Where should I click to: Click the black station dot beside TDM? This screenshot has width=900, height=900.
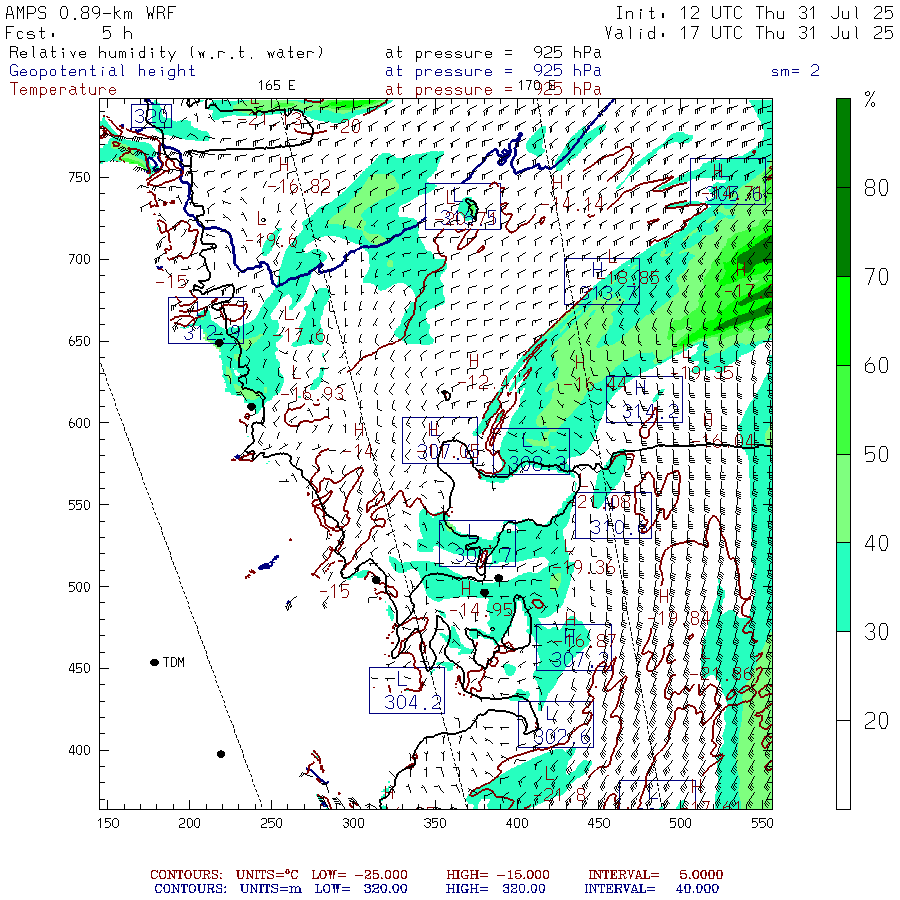click(x=154, y=662)
